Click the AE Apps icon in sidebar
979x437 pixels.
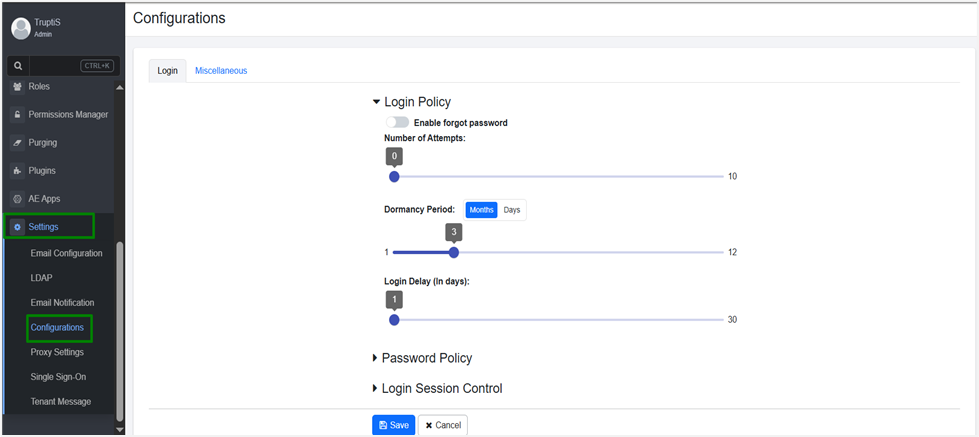[17, 199]
